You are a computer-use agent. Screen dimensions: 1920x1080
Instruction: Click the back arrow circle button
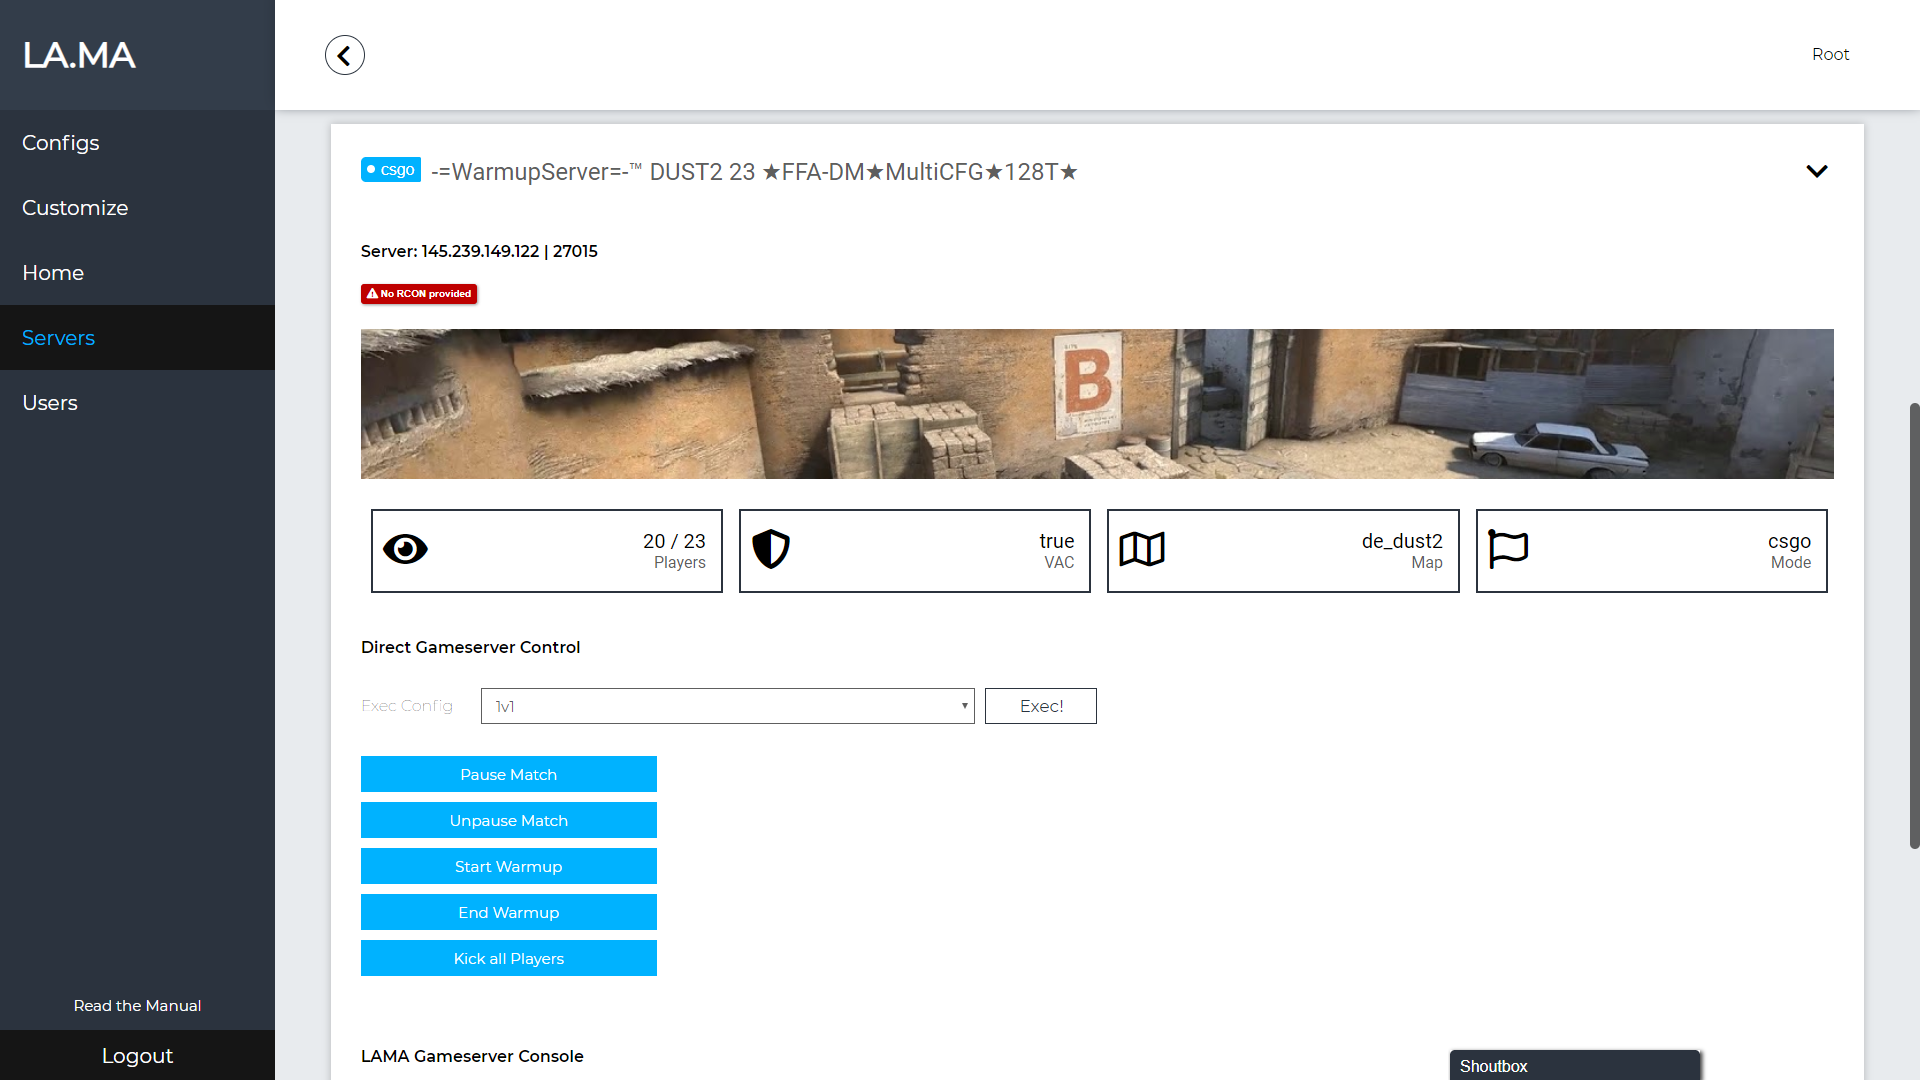pyautogui.click(x=345, y=55)
